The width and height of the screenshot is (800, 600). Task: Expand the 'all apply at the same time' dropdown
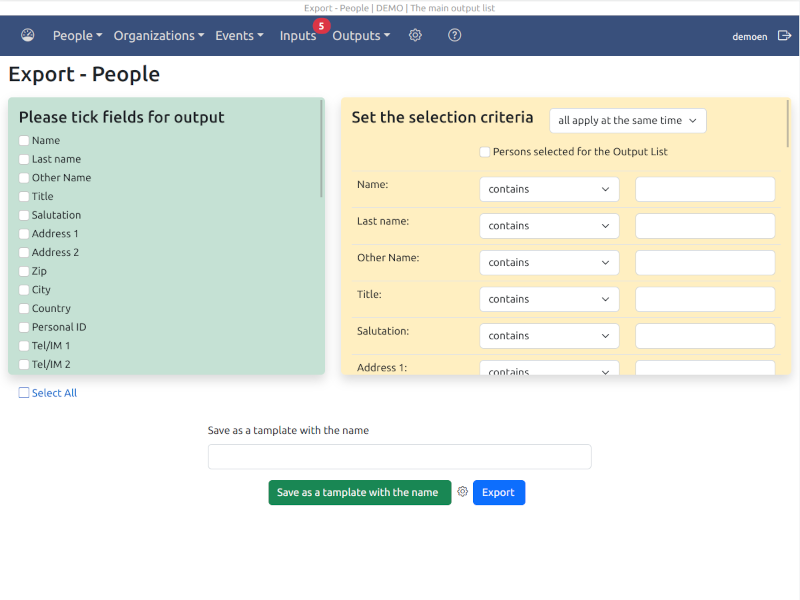[x=628, y=121]
